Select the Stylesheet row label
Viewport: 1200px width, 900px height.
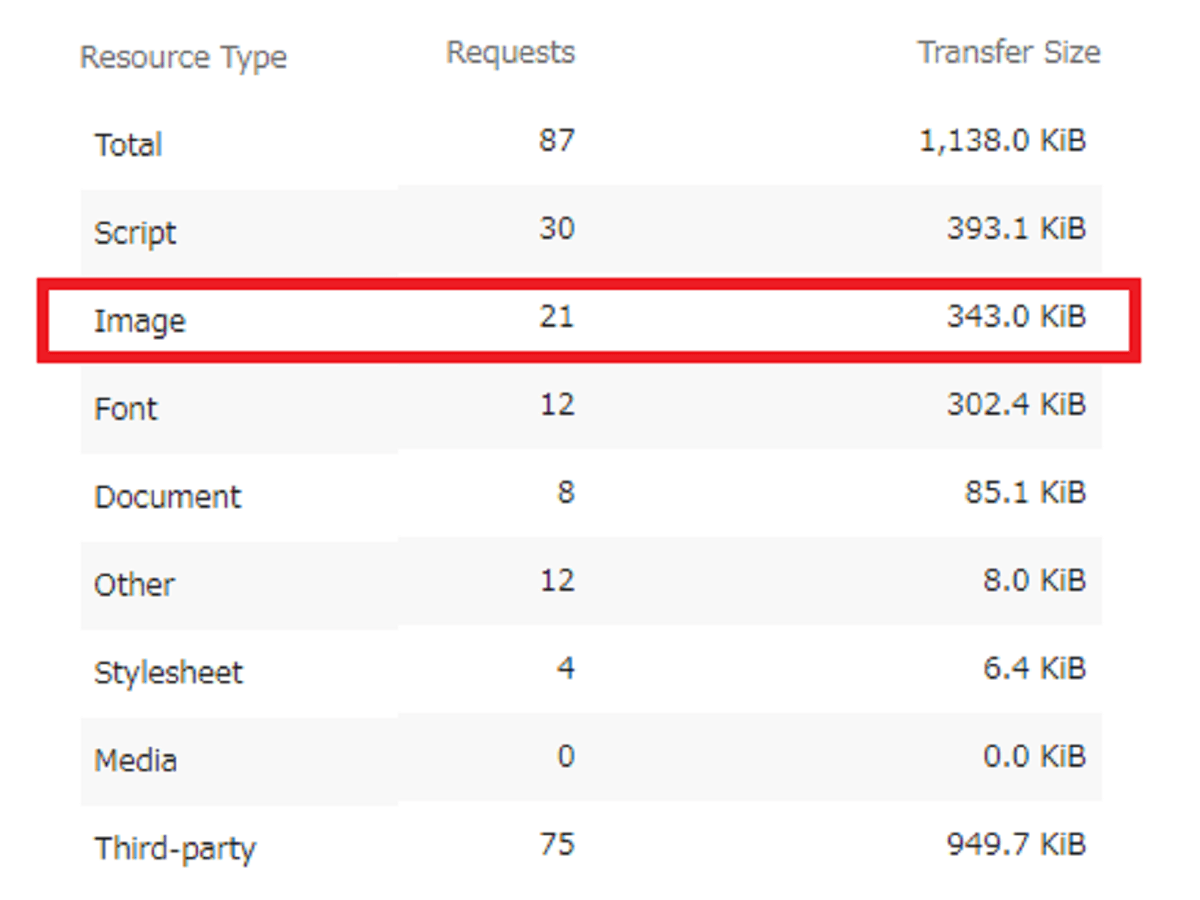point(168,673)
